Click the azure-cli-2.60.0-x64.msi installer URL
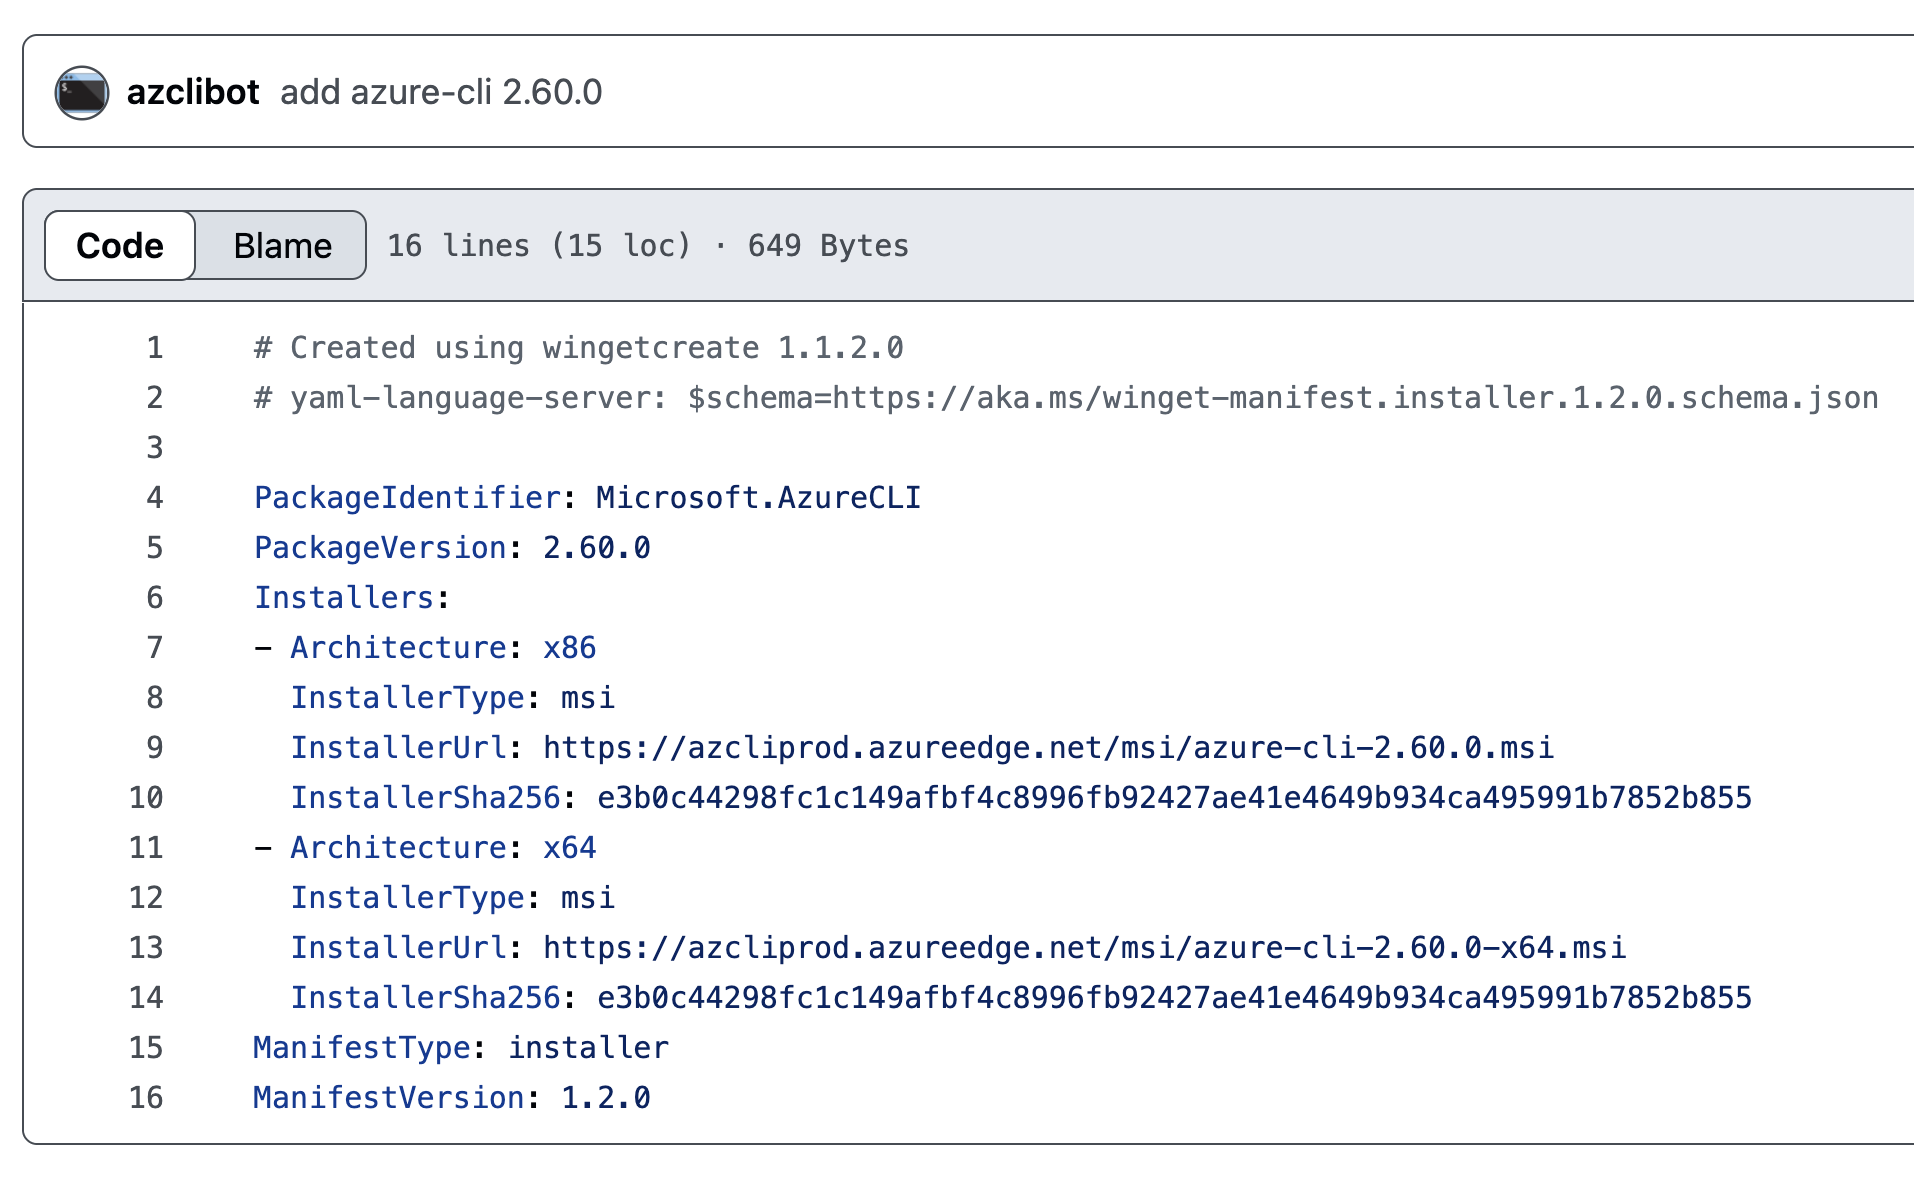The image size is (1914, 1182). [1084, 948]
